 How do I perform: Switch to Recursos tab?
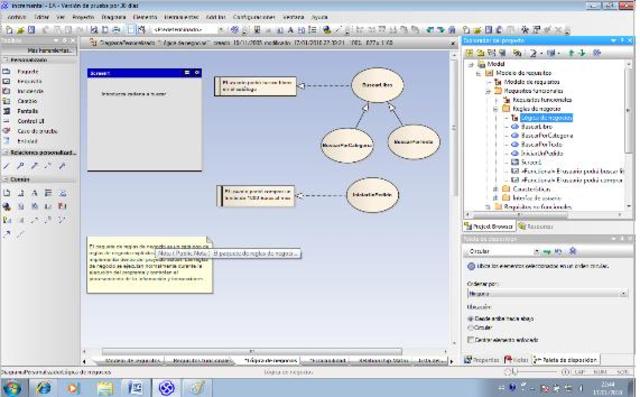pyautogui.click(x=536, y=226)
